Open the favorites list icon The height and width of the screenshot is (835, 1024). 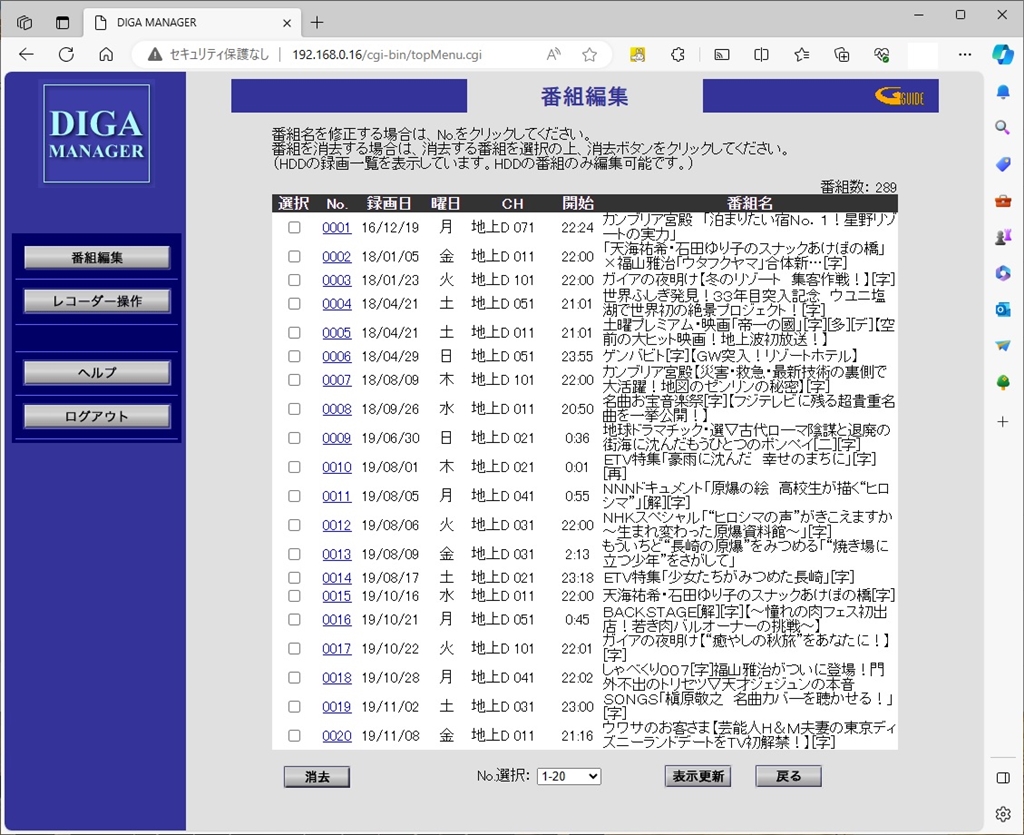(x=802, y=55)
